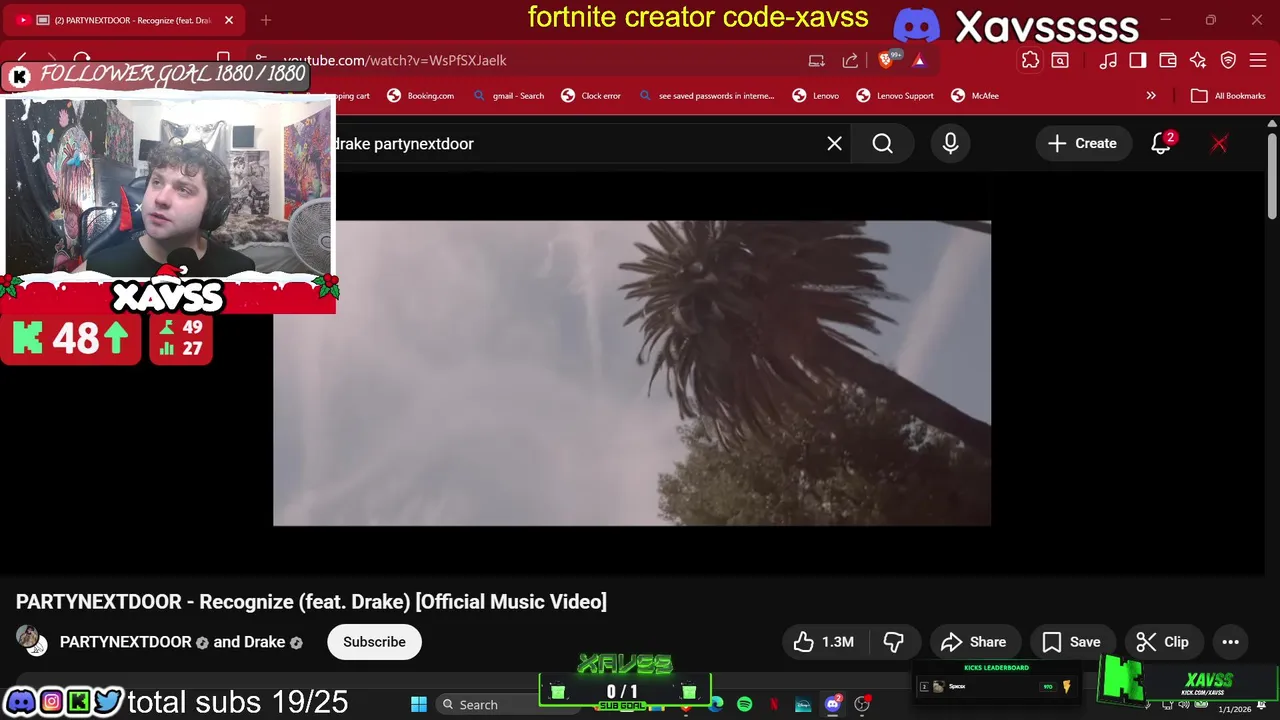Click the video Share button
The image size is (1280, 720).
(x=973, y=642)
